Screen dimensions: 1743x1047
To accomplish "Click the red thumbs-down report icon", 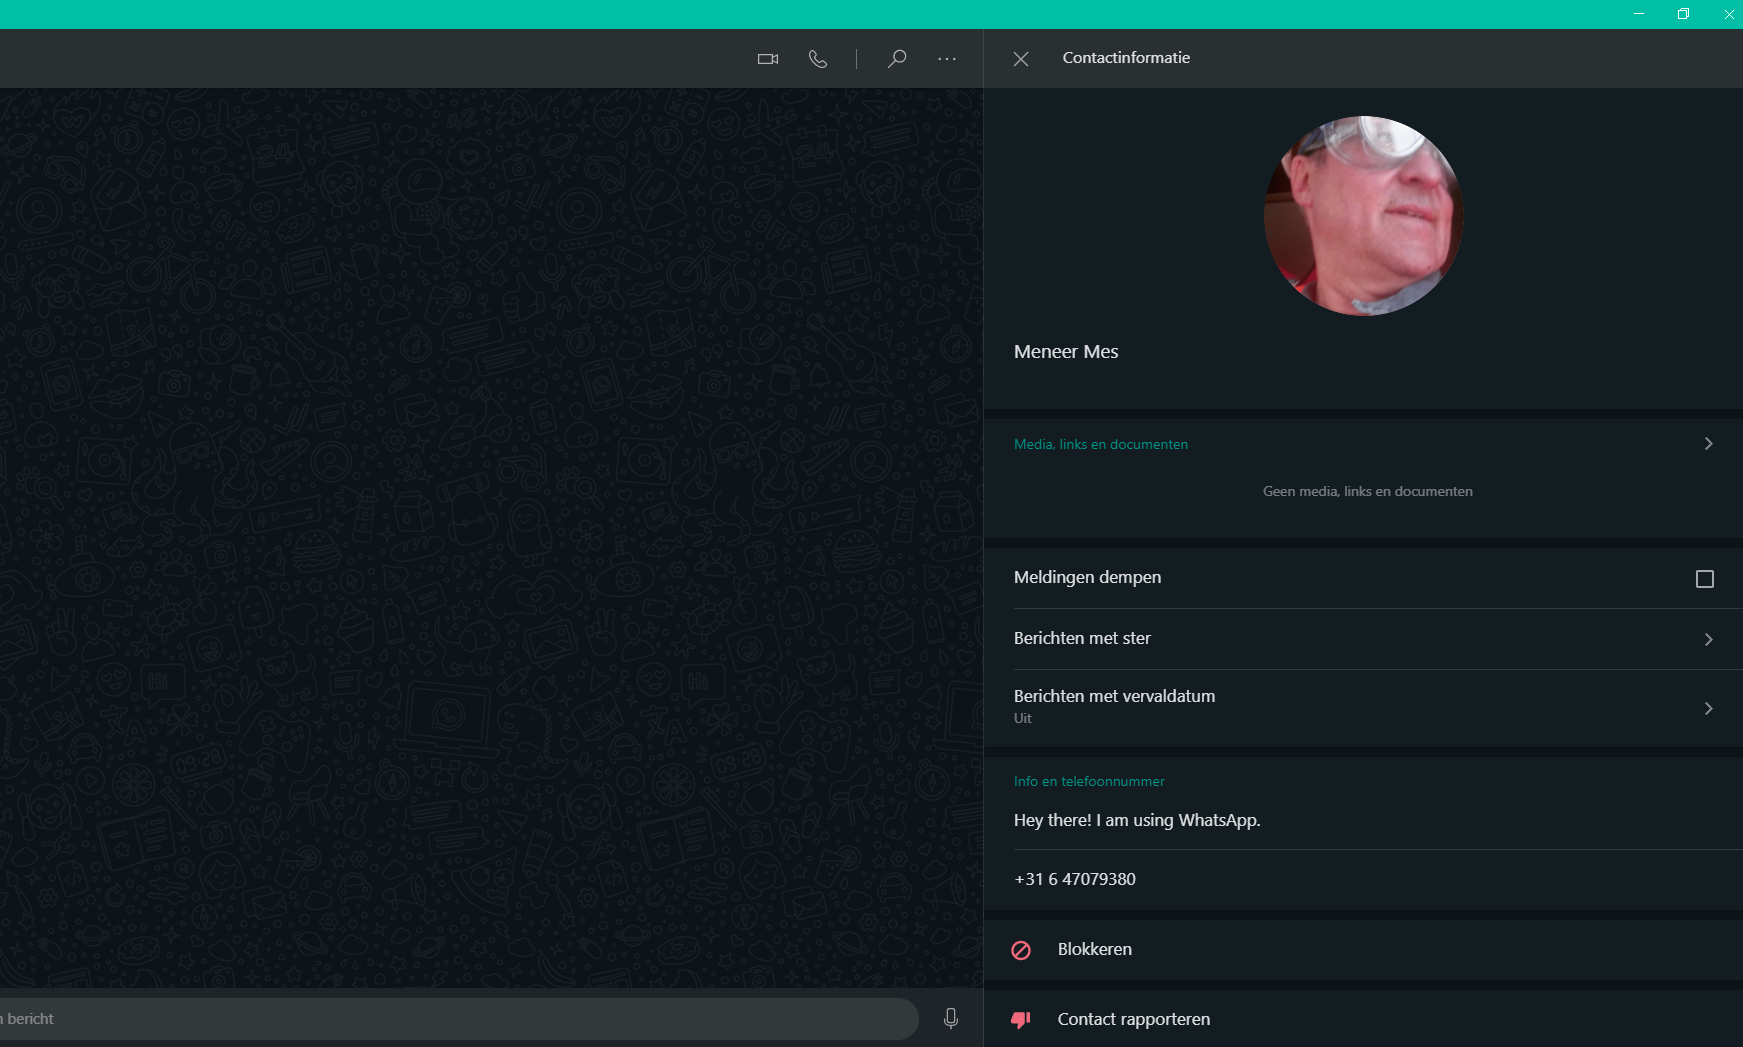I will coord(1021,1020).
